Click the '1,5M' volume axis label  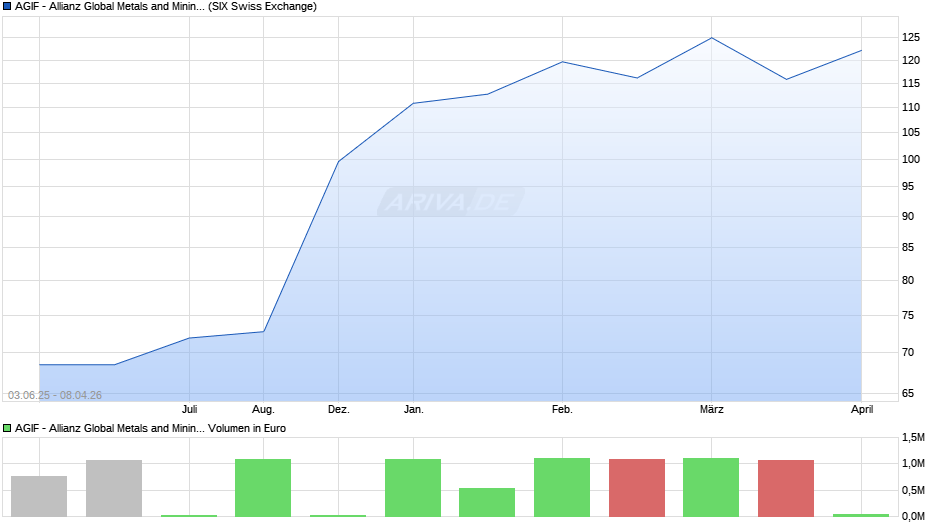913,438
